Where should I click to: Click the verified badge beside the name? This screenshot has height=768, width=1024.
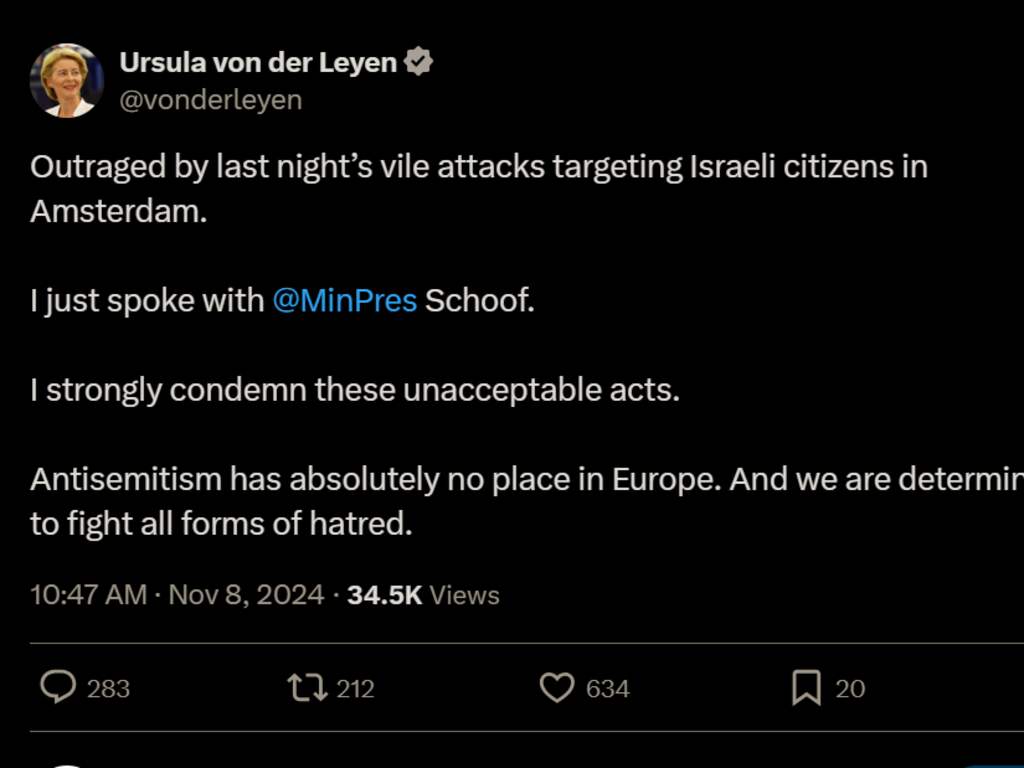pos(418,62)
